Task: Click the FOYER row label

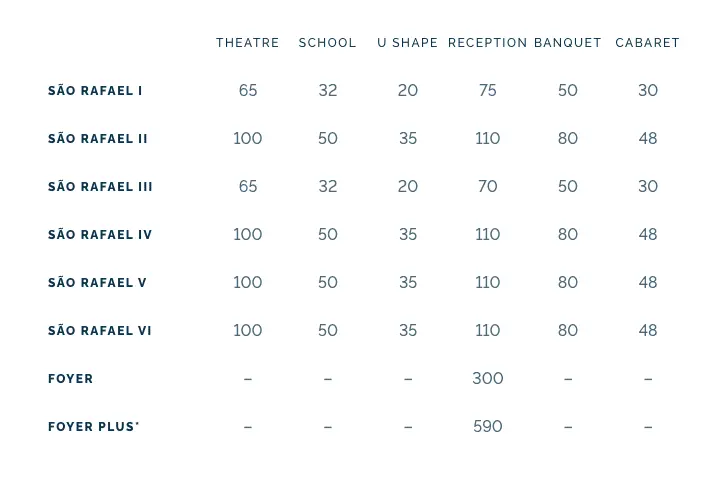Action: click(71, 379)
